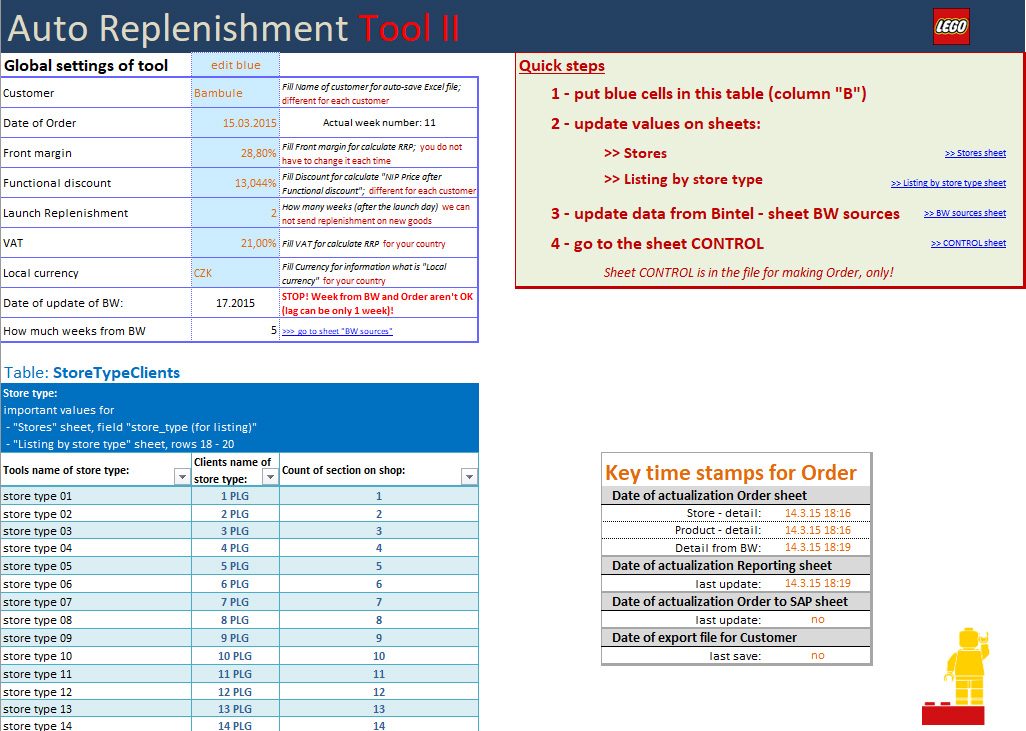Select the Functional discount value 13,044%

[x=236, y=183]
